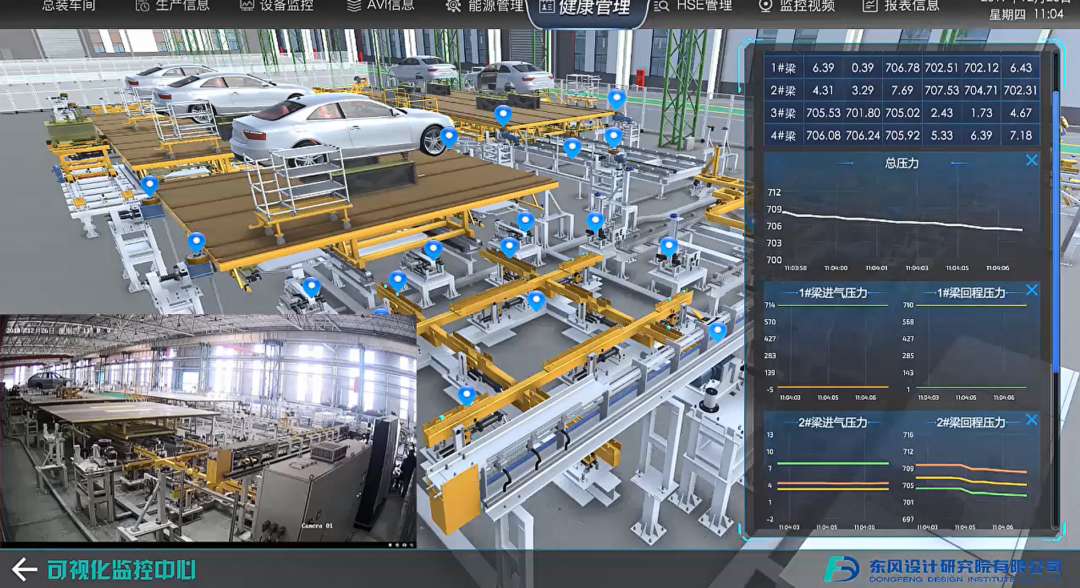Image resolution: width=1080 pixels, height=588 pixels.
Task: Click the 监控视频 camera icon
Action: coord(766,6)
